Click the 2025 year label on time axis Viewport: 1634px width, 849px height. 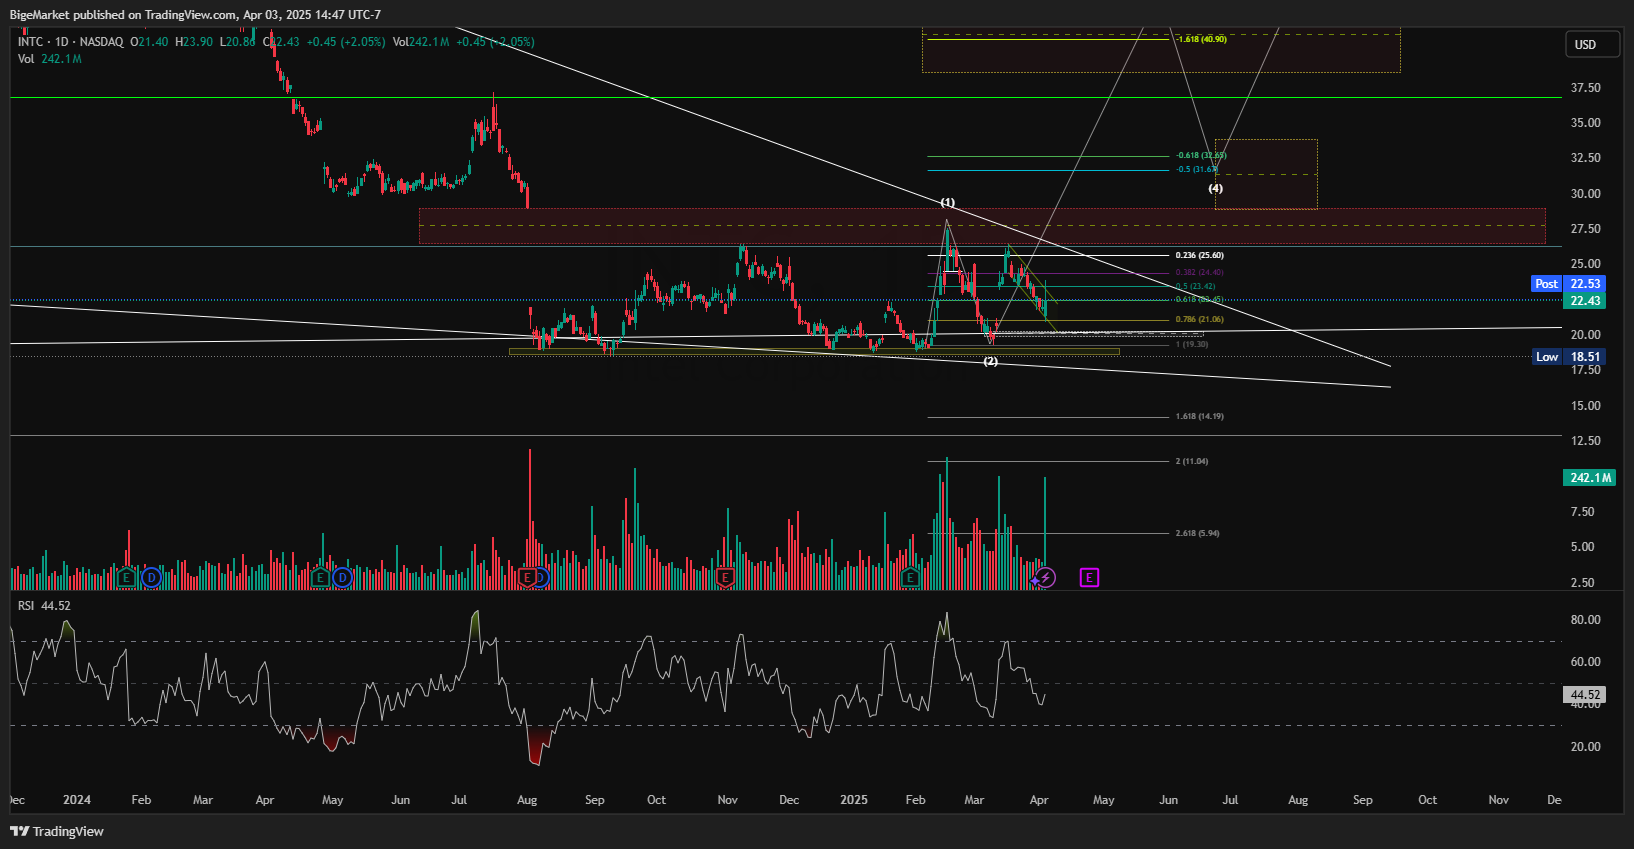point(853,800)
